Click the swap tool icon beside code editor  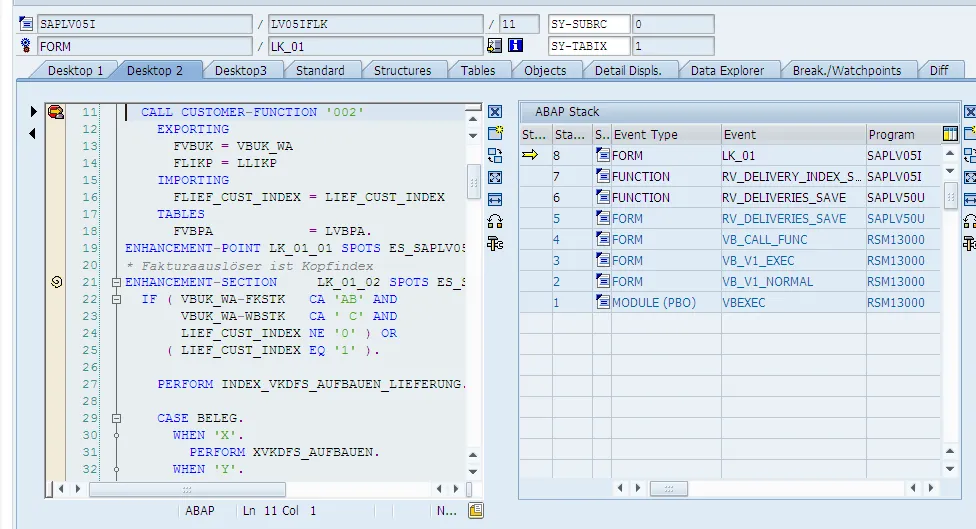(495, 155)
